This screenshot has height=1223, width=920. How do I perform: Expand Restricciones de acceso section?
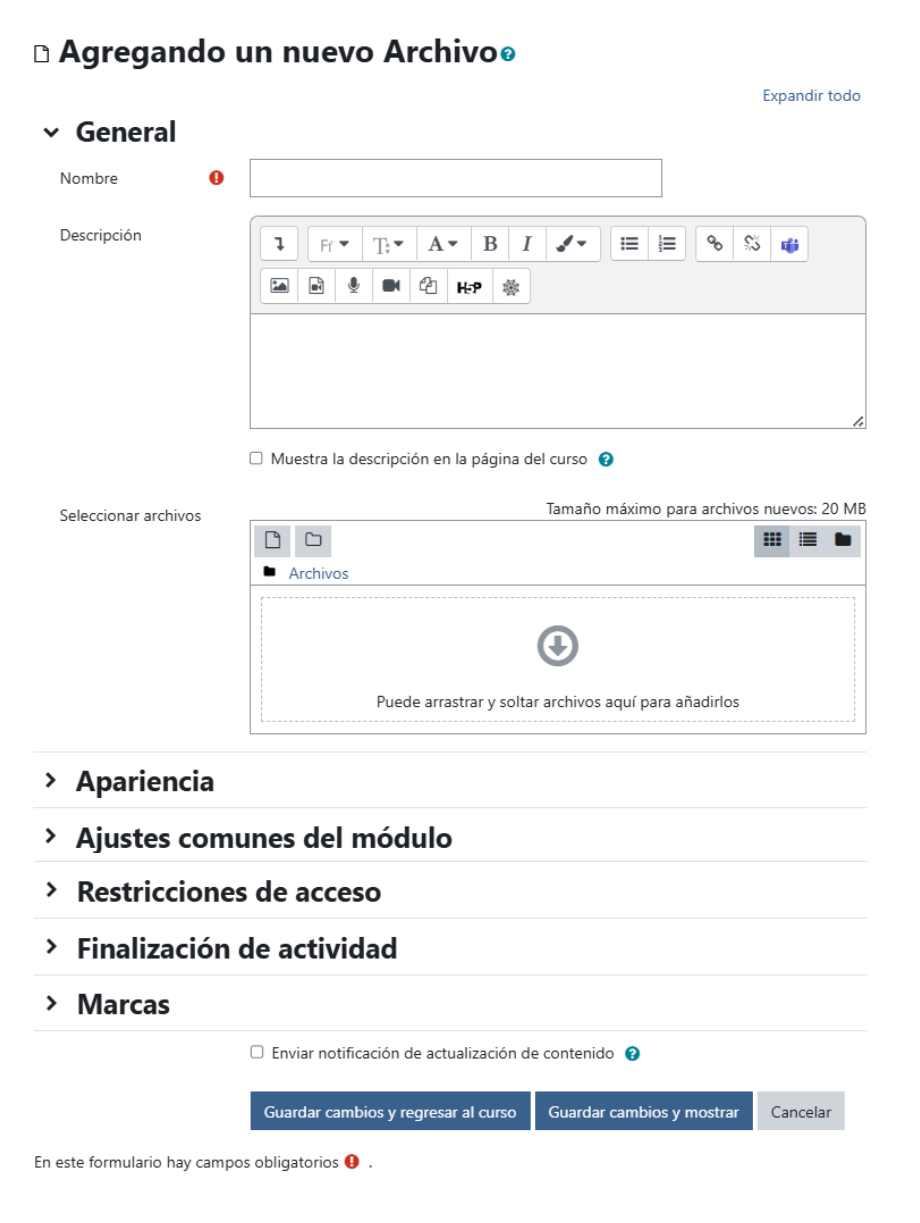pyautogui.click(x=50, y=891)
